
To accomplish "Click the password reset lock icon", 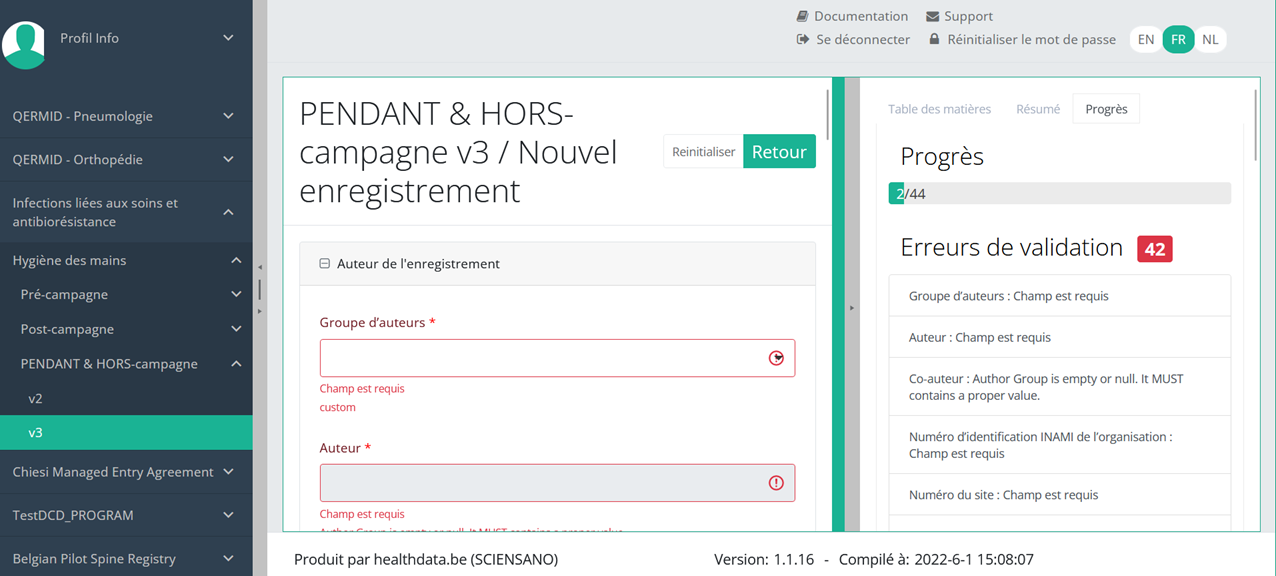I will [x=934, y=39].
